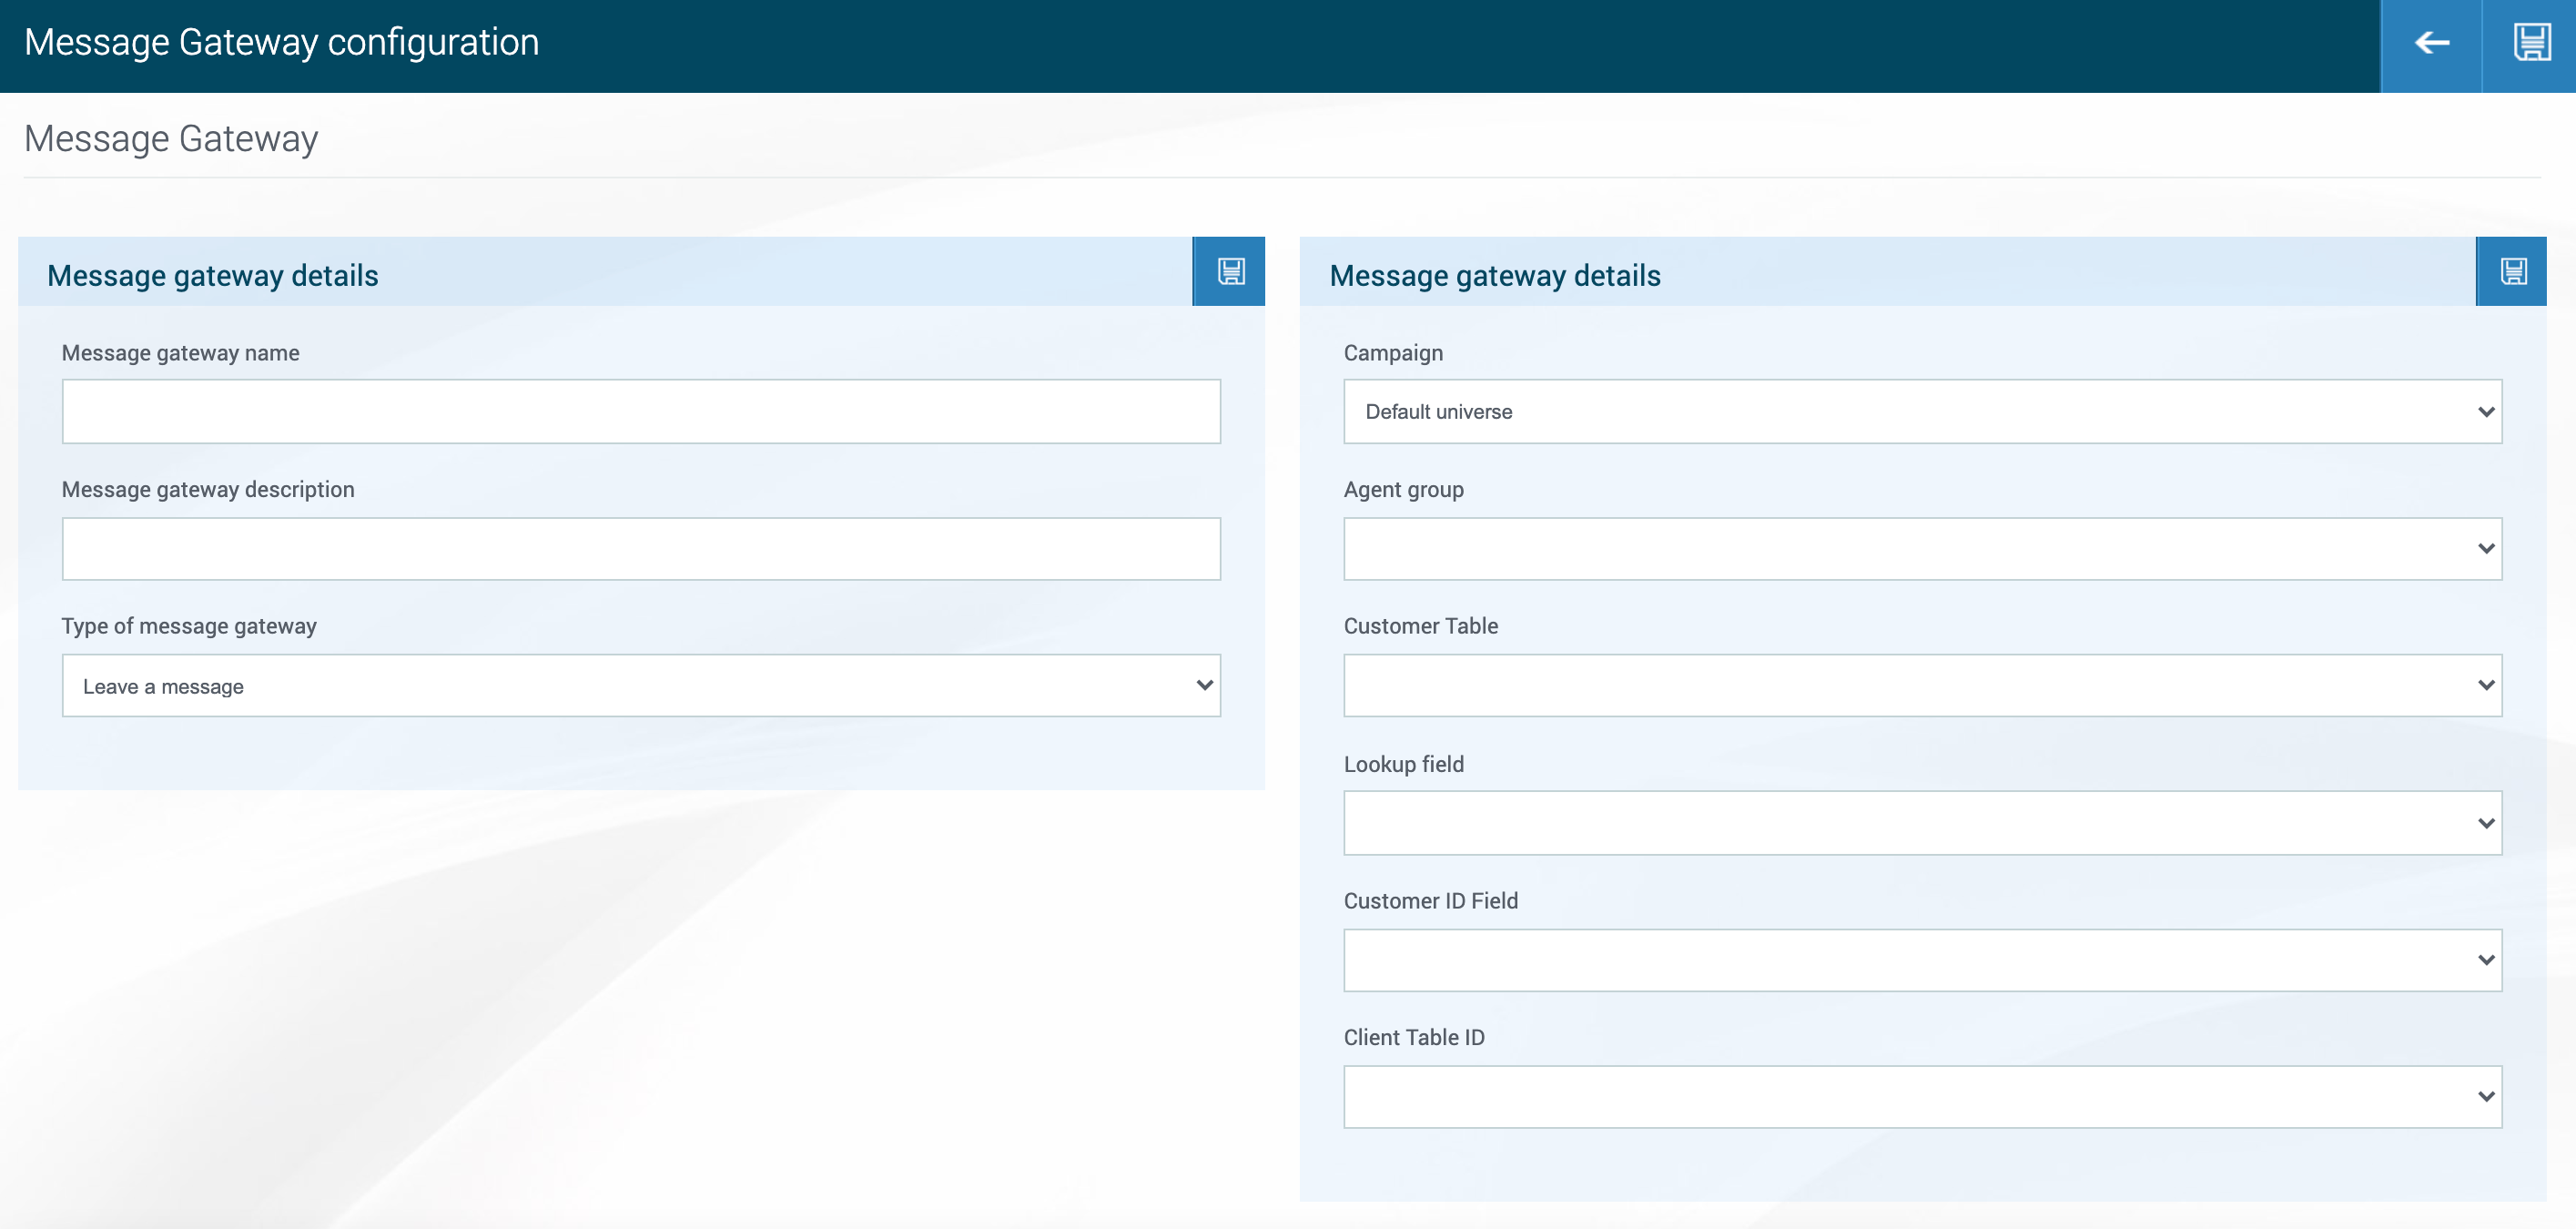Open the Customer ID Field dropdown
The height and width of the screenshot is (1229, 2576).
pyautogui.click(x=1922, y=960)
